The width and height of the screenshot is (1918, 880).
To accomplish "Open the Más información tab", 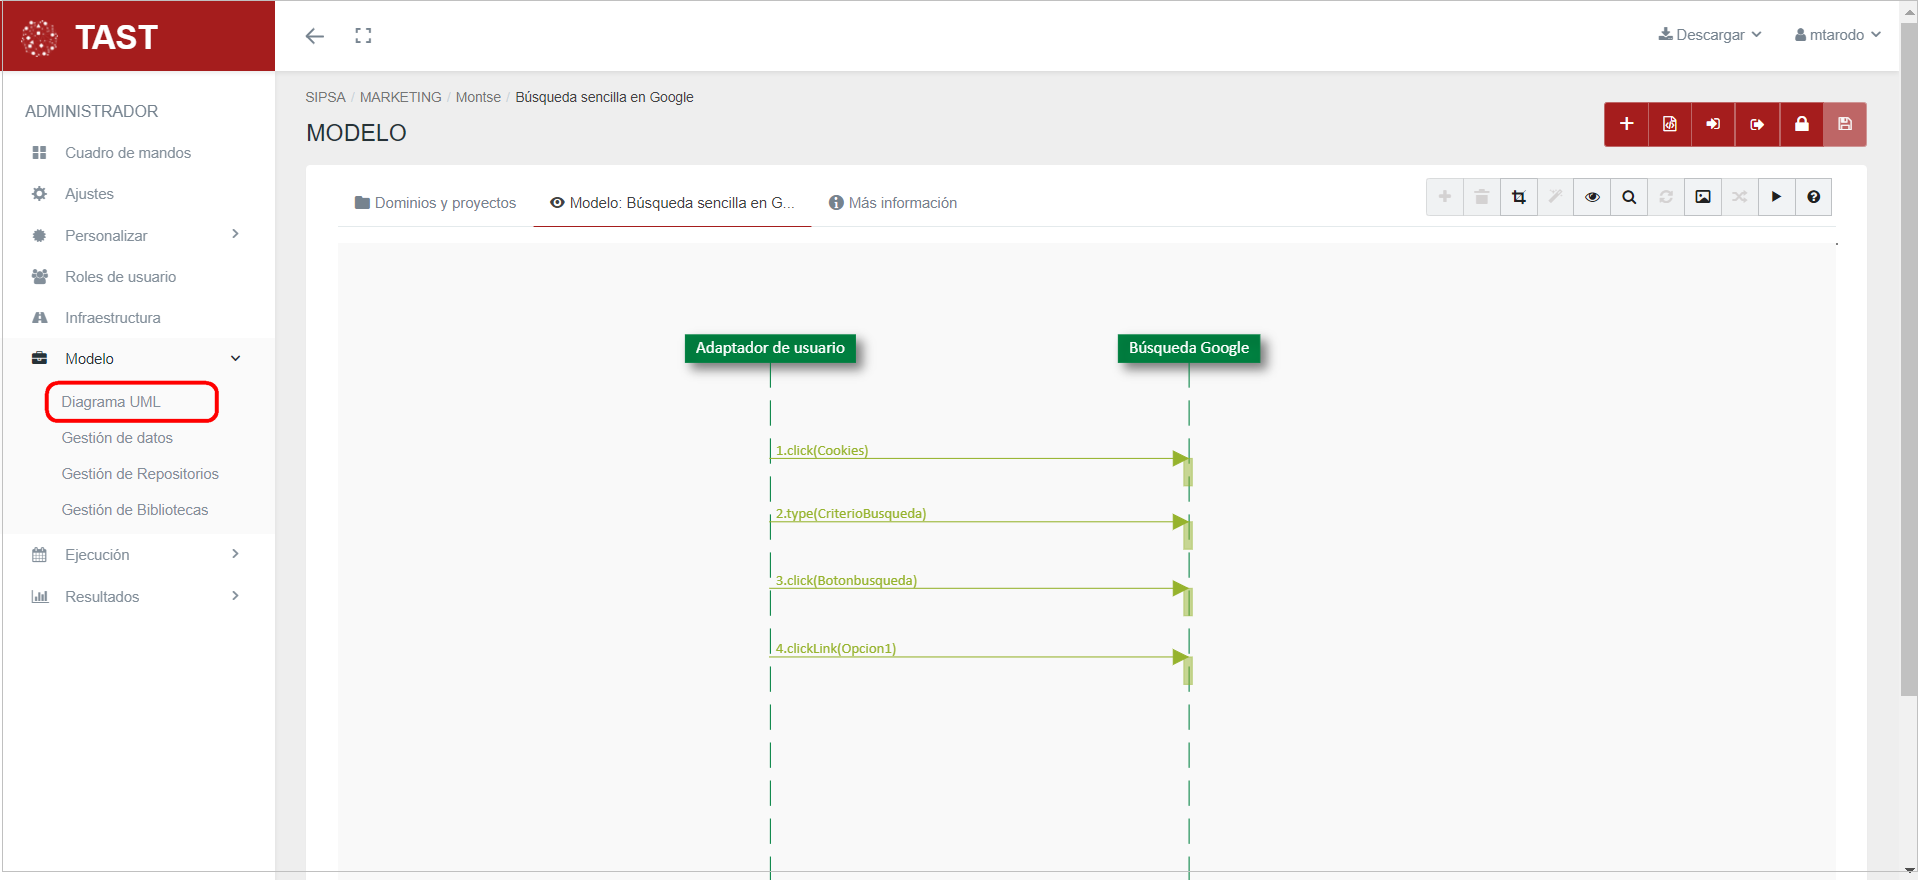I will point(893,203).
